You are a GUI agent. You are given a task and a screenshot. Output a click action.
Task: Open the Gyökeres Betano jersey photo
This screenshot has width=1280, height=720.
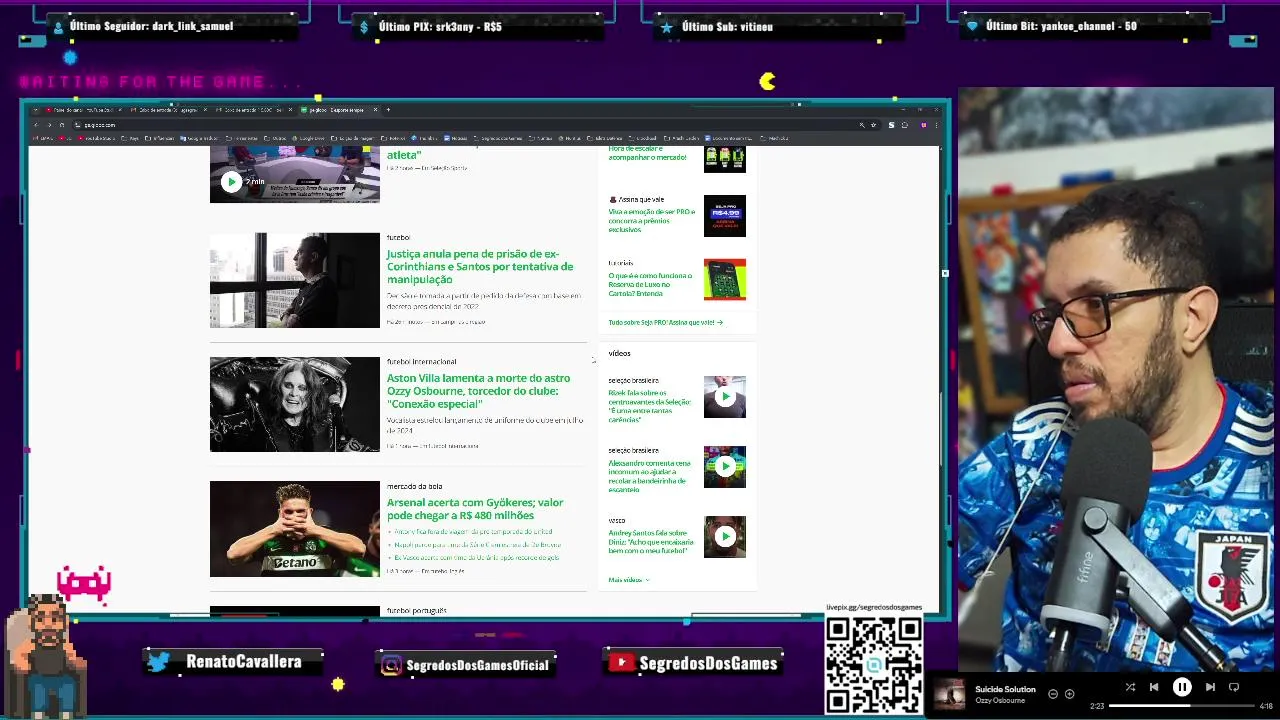pyautogui.click(x=295, y=529)
